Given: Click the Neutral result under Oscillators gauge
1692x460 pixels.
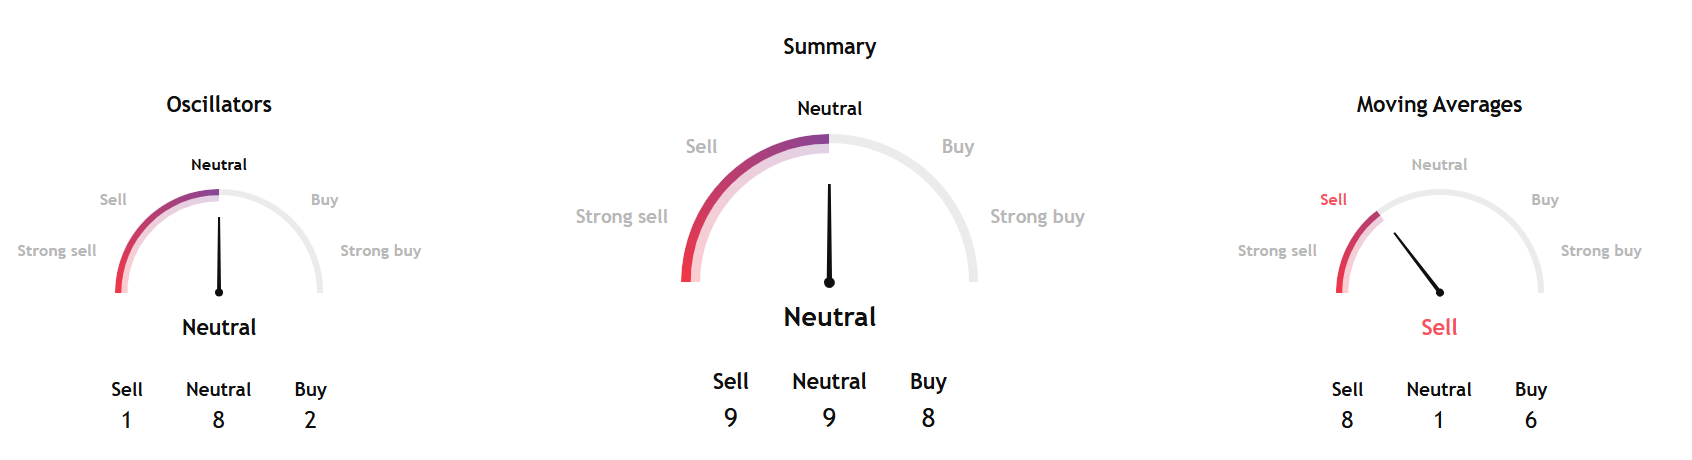Looking at the screenshot, I should pos(219,327).
